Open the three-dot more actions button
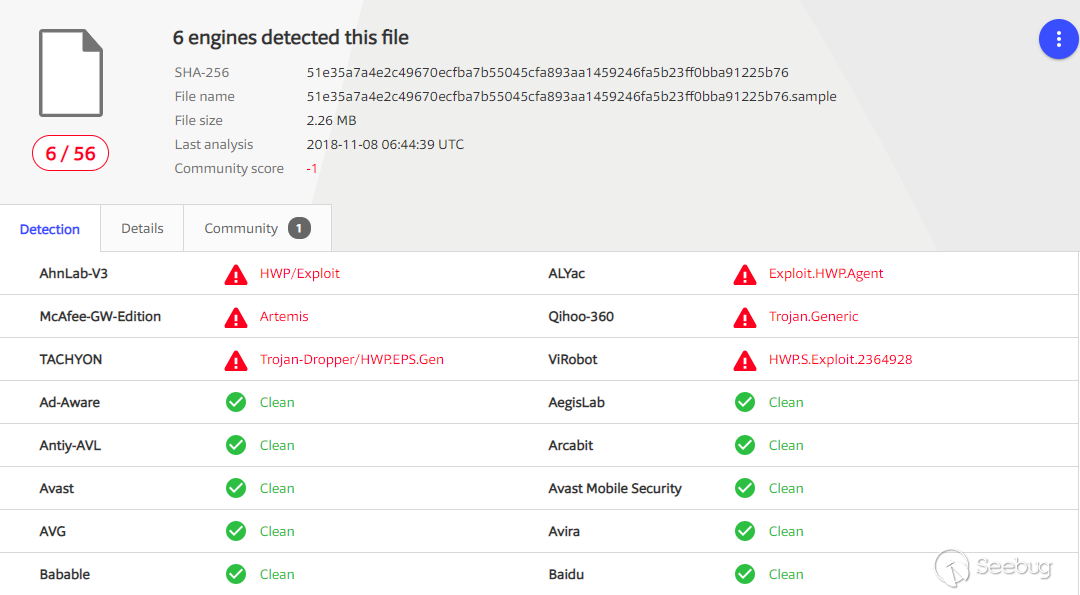 click(x=1058, y=39)
